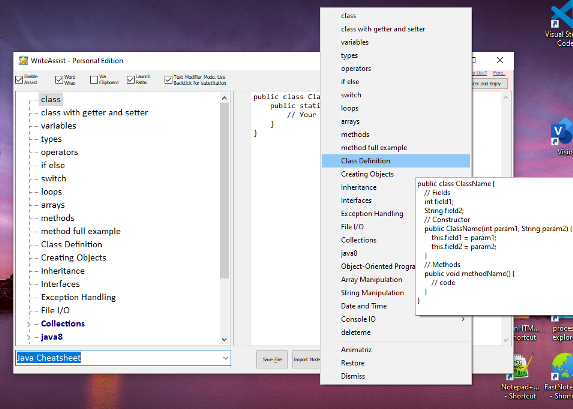Select the 'arrays' node in the tree

tap(53, 205)
